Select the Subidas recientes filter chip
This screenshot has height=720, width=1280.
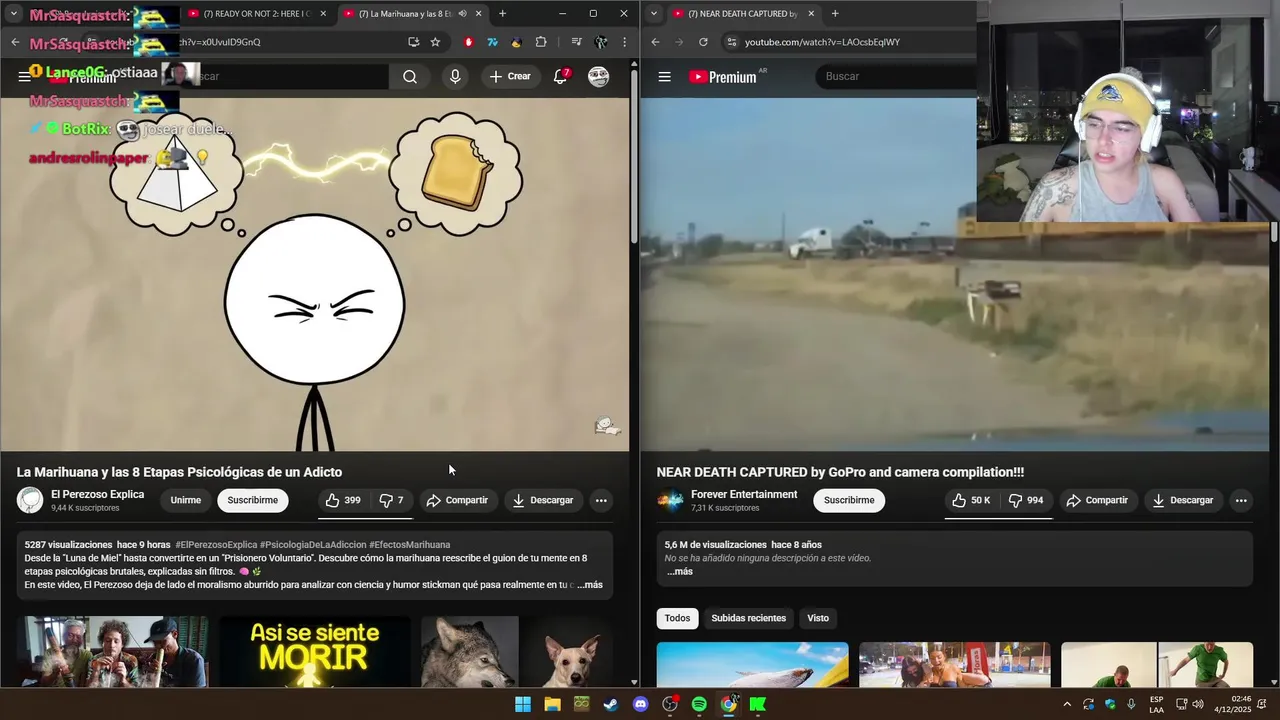(x=748, y=618)
